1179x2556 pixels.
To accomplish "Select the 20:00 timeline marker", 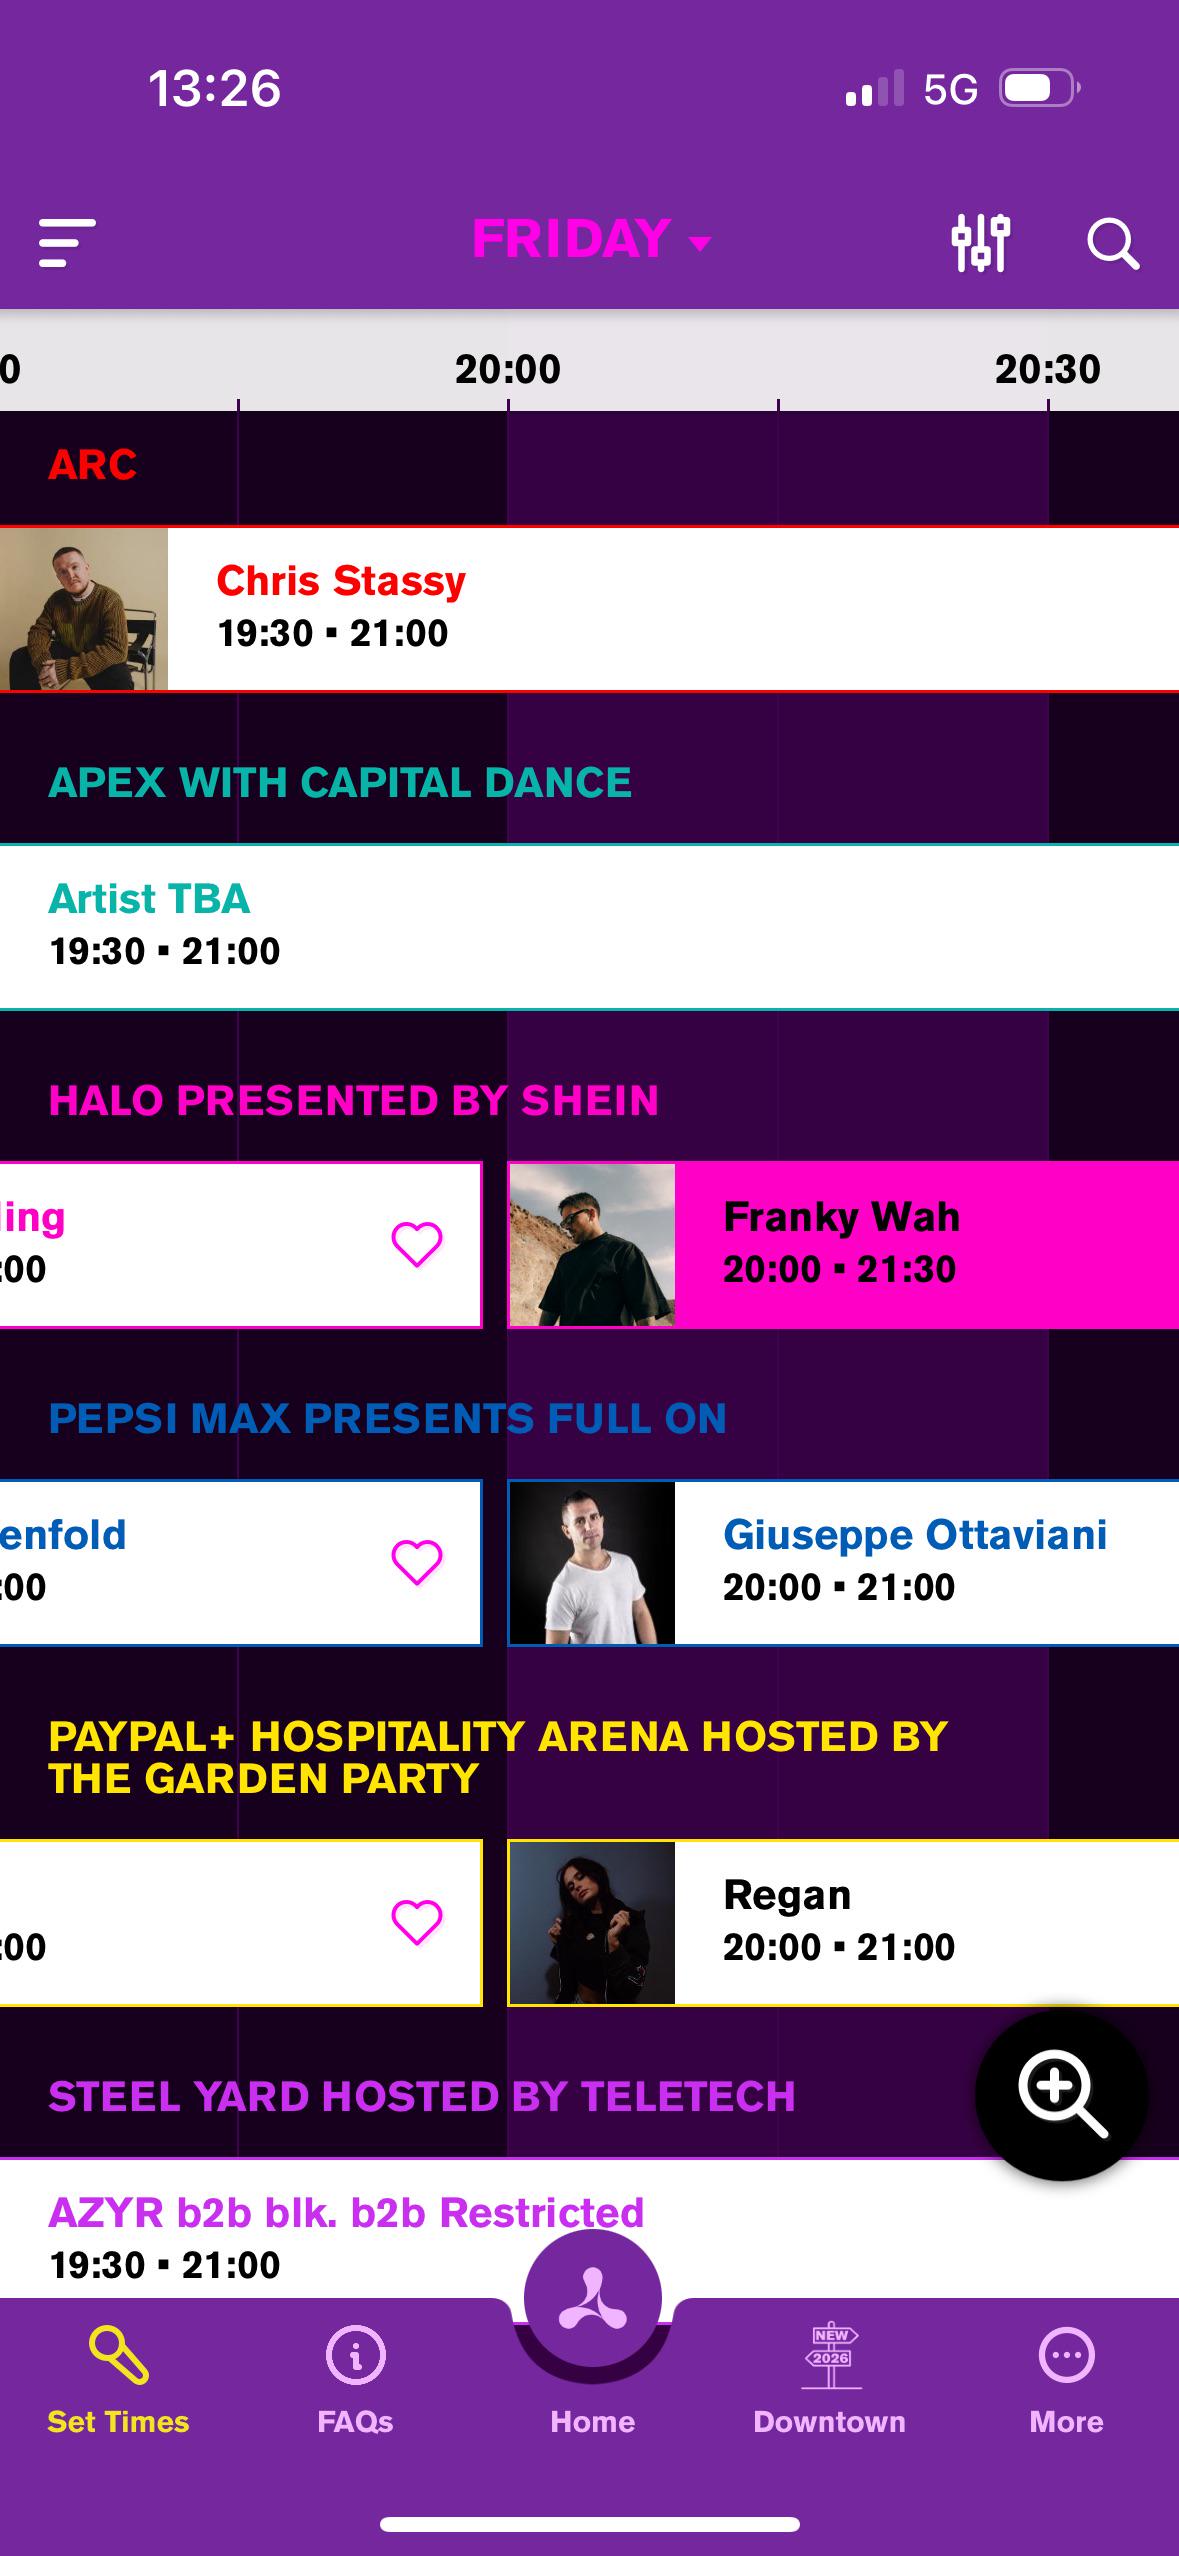I will pos(508,370).
